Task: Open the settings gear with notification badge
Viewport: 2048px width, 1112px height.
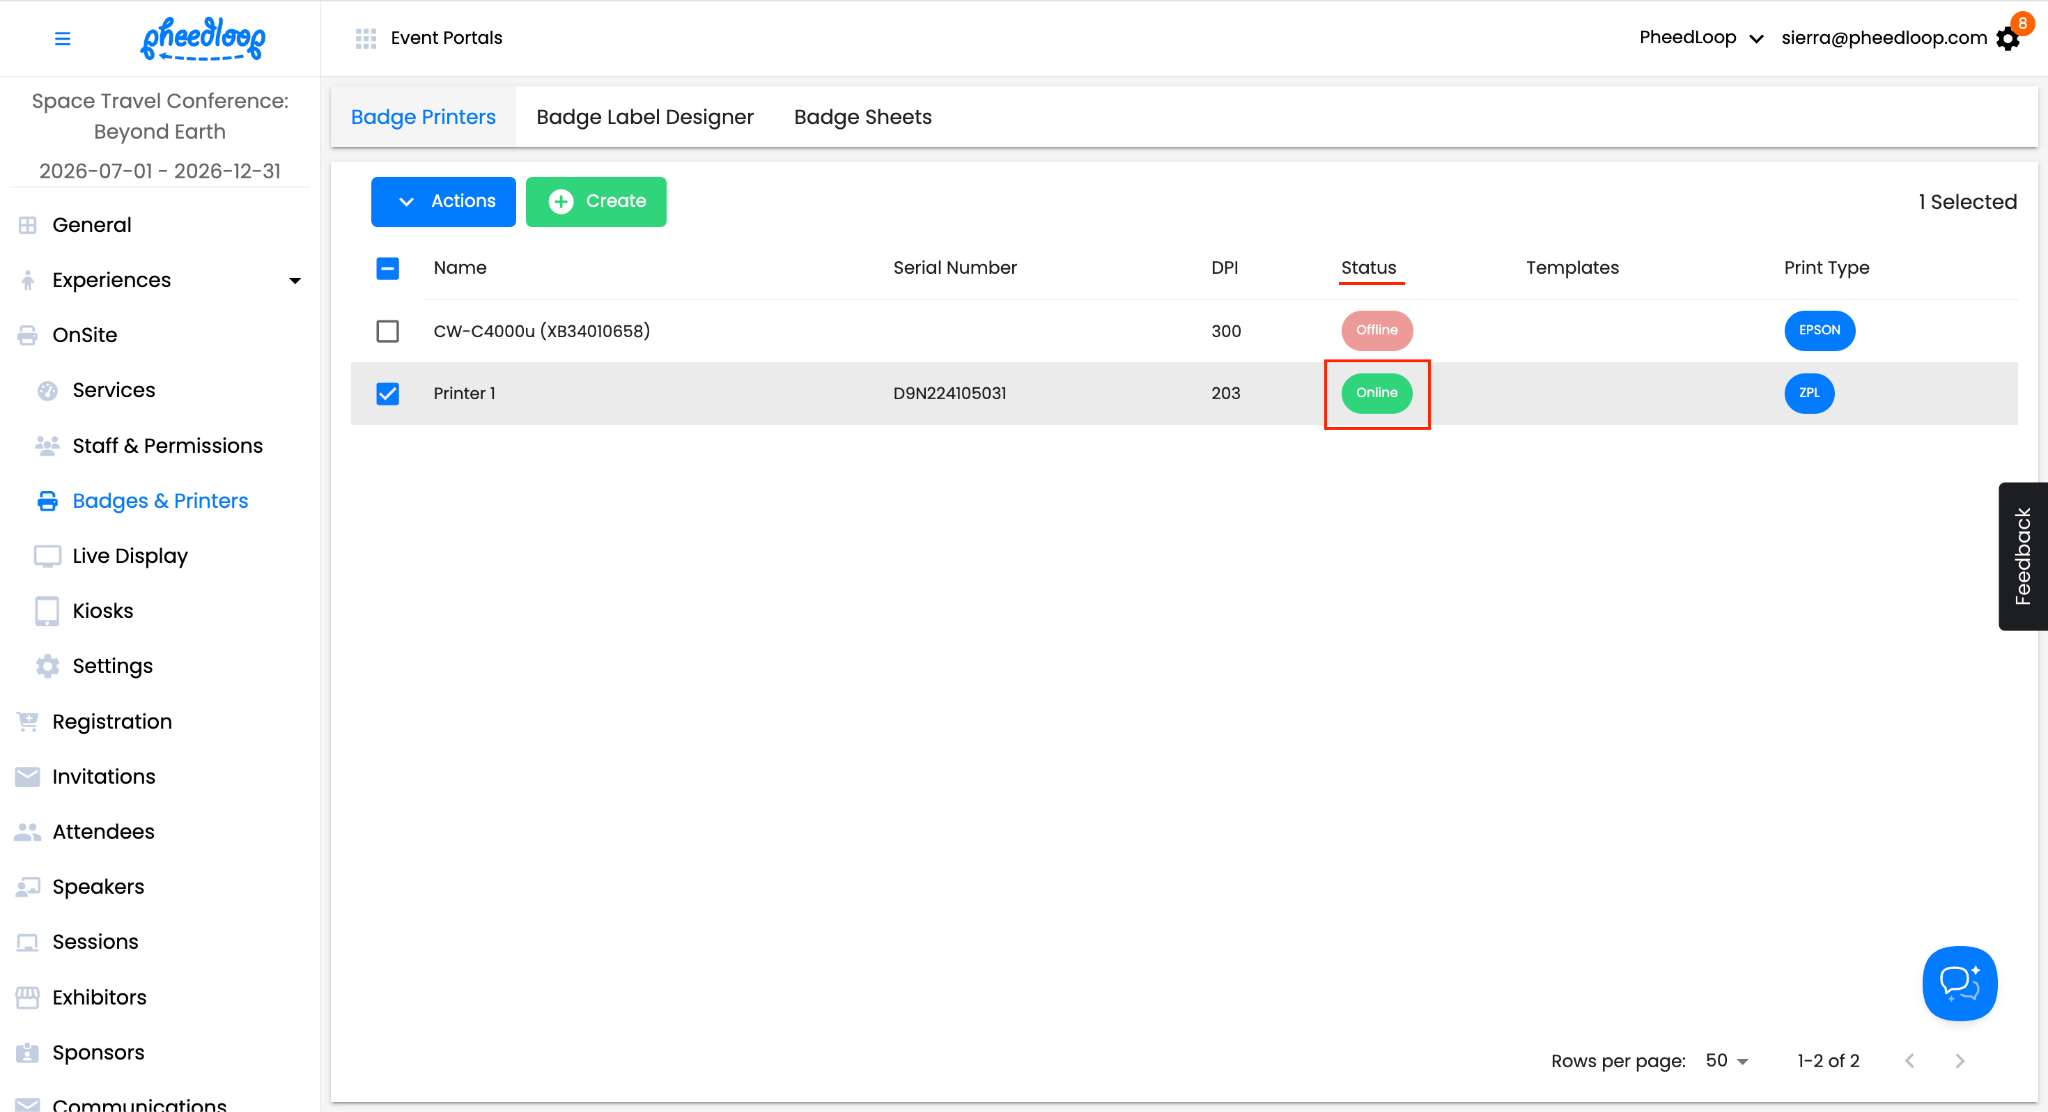Action: pyautogui.click(x=2008, y=38)
